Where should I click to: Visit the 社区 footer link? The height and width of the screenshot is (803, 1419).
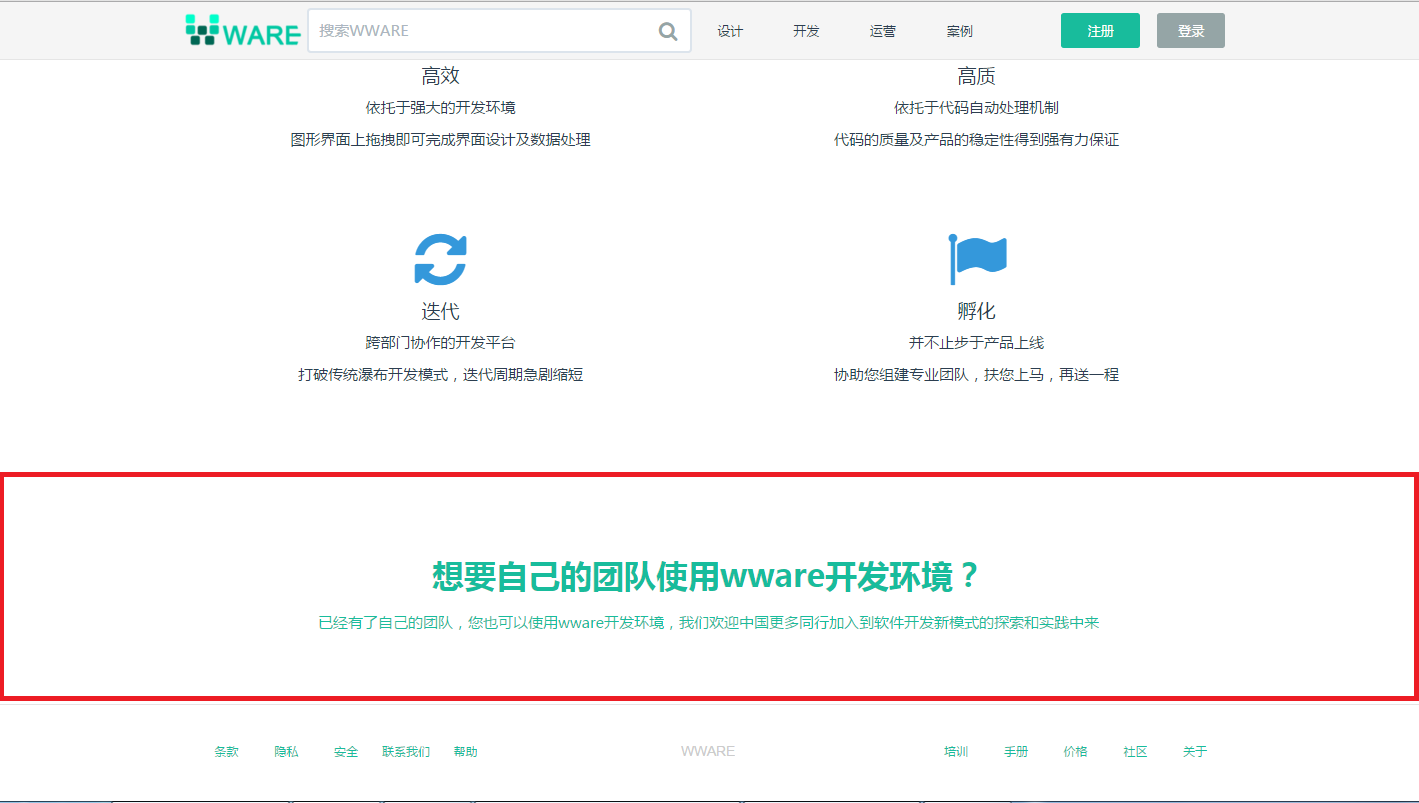click(x=1135, y=752)
